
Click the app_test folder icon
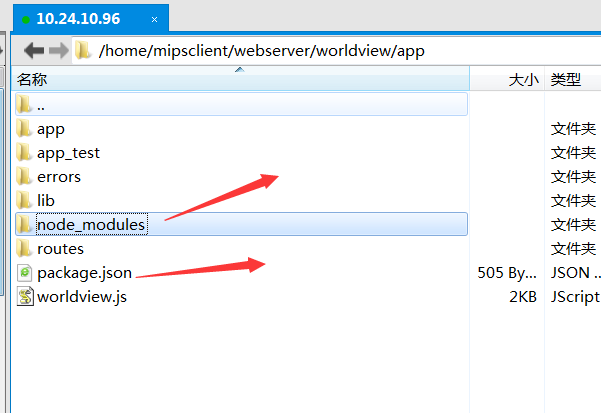(x=24, y=152)
